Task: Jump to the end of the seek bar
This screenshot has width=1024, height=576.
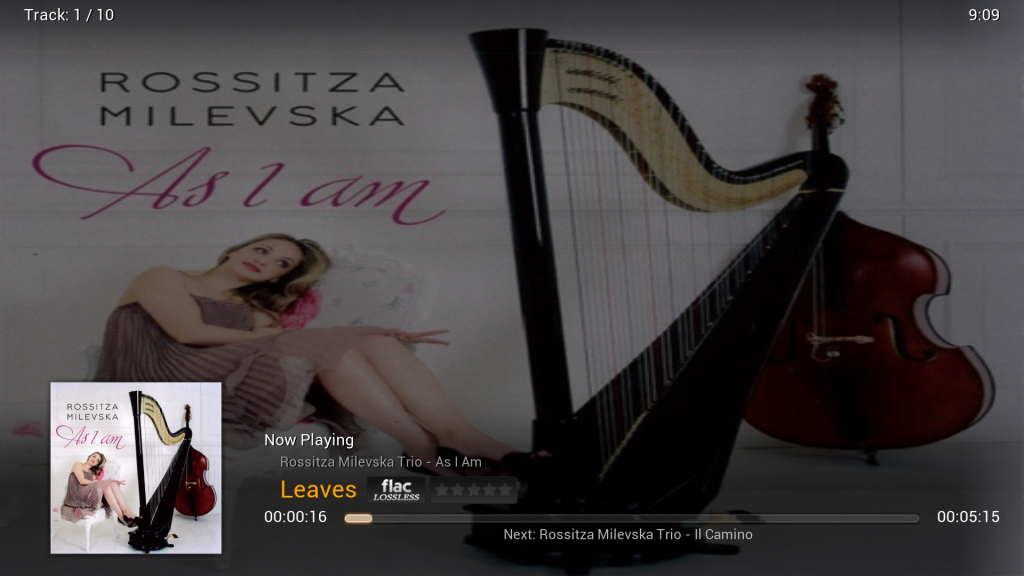Action: pyautogui.click(x=916, y=519)
